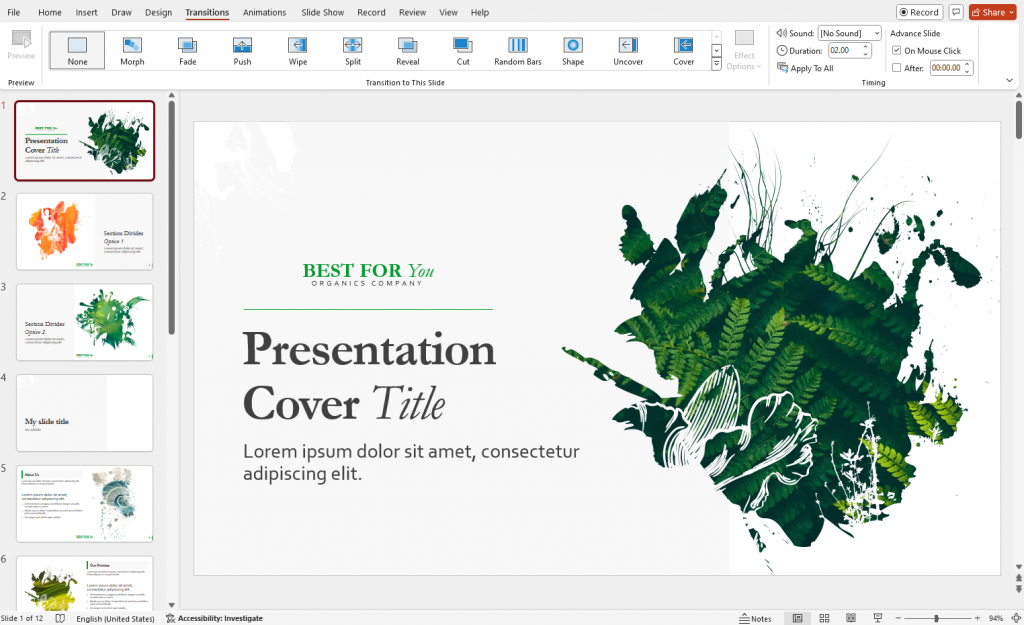Click the Presentation Cover Title text
1024x625 pixels.
coord(369,376)
